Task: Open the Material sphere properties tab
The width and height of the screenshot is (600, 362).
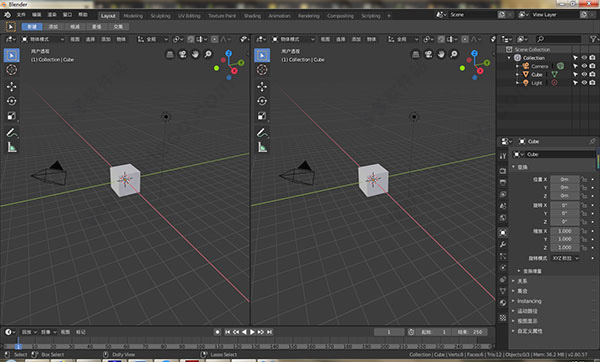Action: coord(503,303)
